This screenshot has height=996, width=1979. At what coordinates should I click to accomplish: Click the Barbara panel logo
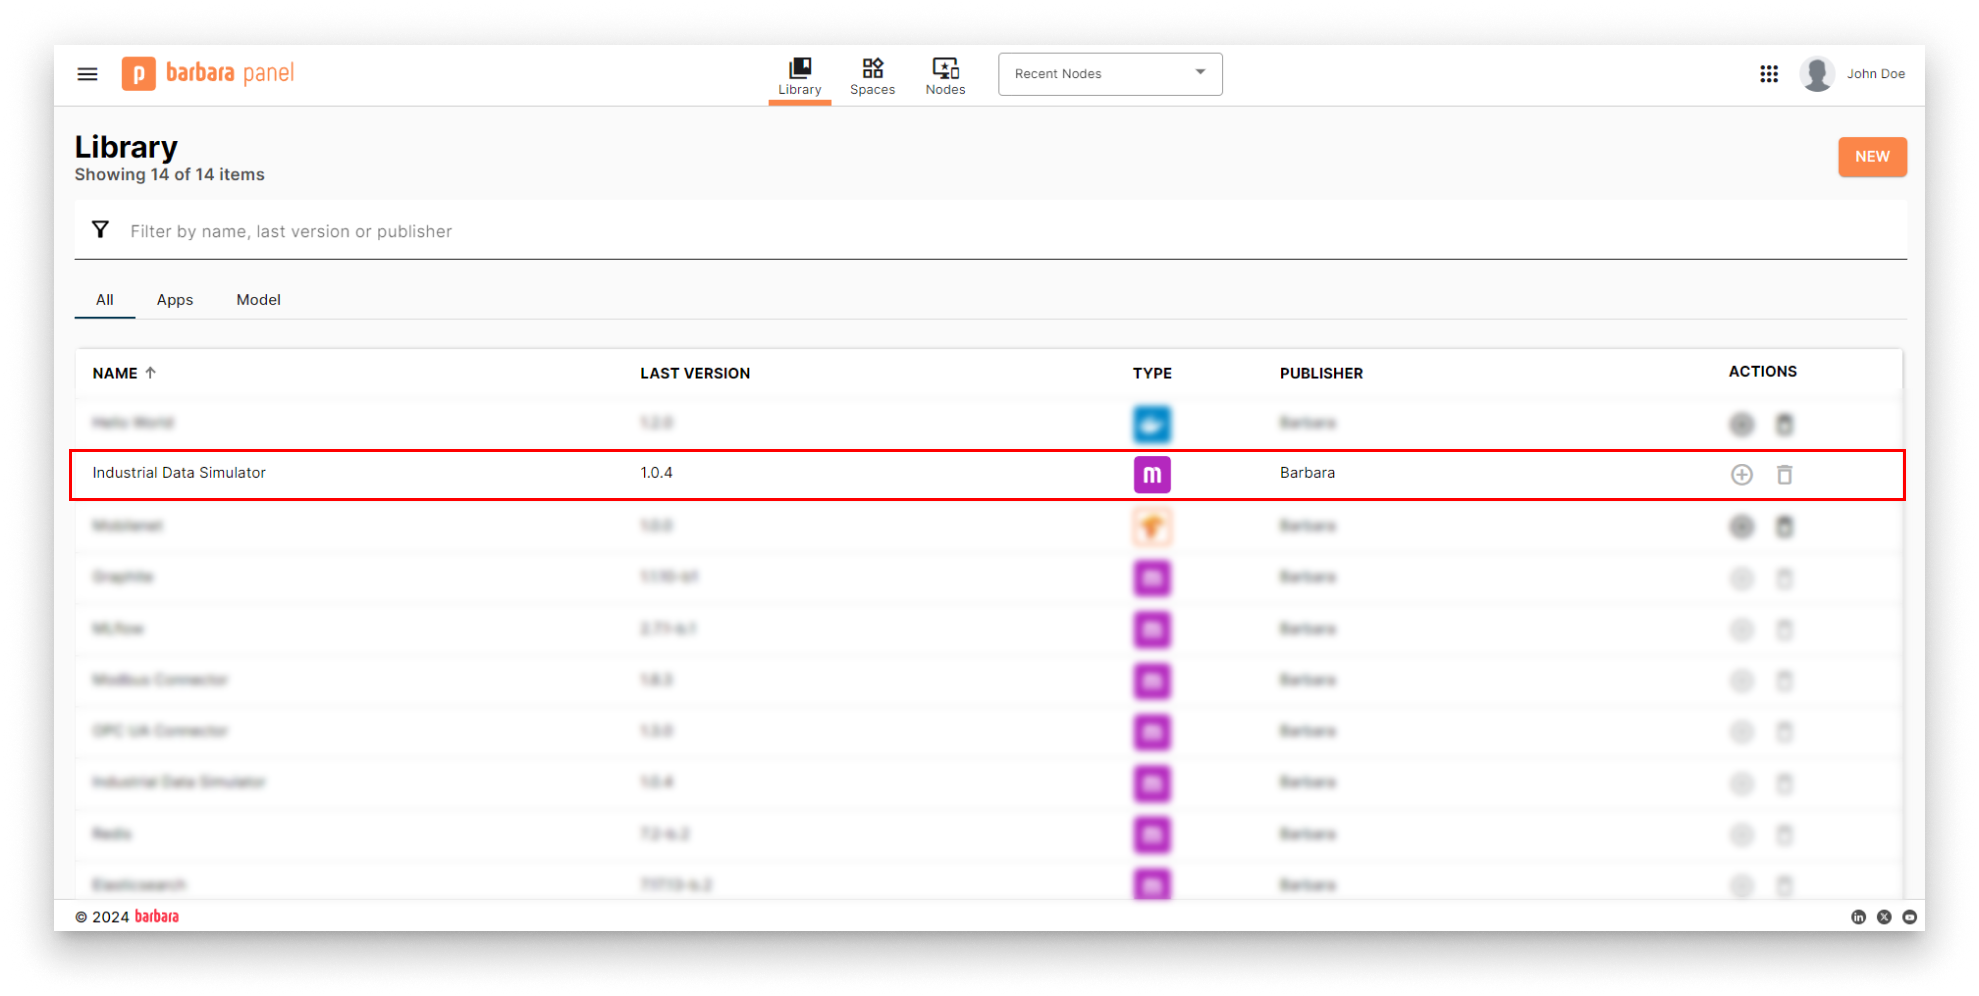pyautogui.click(x=208, y=74)
